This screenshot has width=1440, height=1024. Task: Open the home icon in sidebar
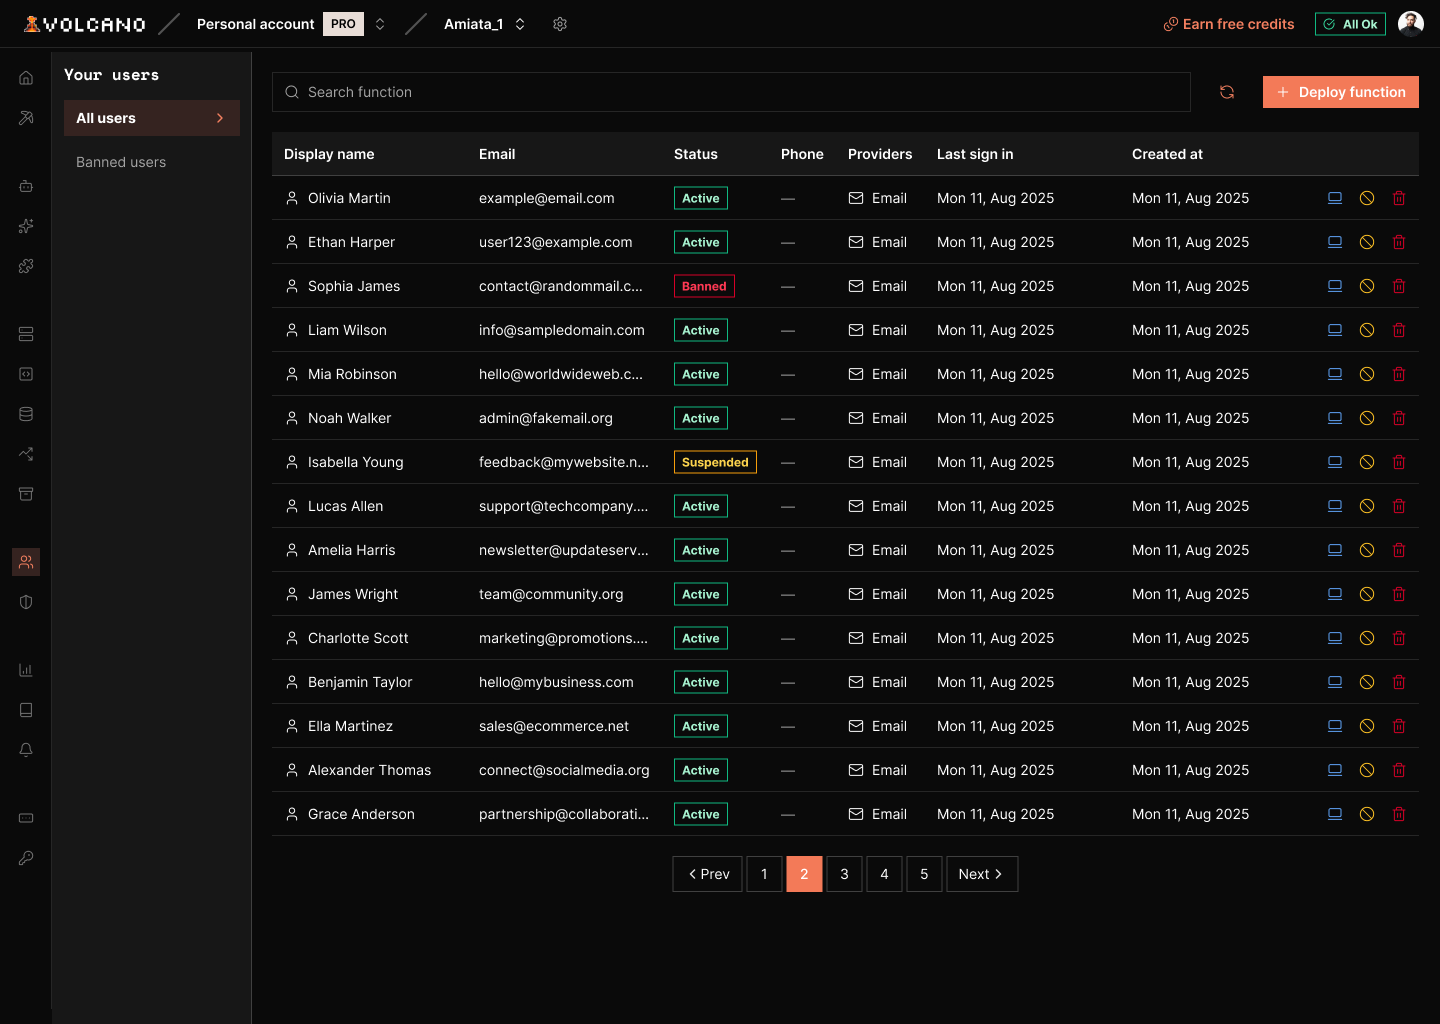(26, 78)
